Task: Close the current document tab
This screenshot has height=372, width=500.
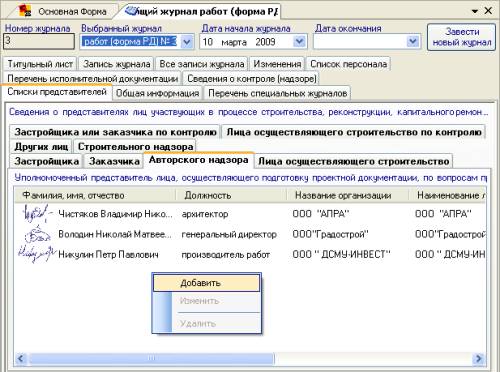Action: pyautogui.click(x=488, y=11)
